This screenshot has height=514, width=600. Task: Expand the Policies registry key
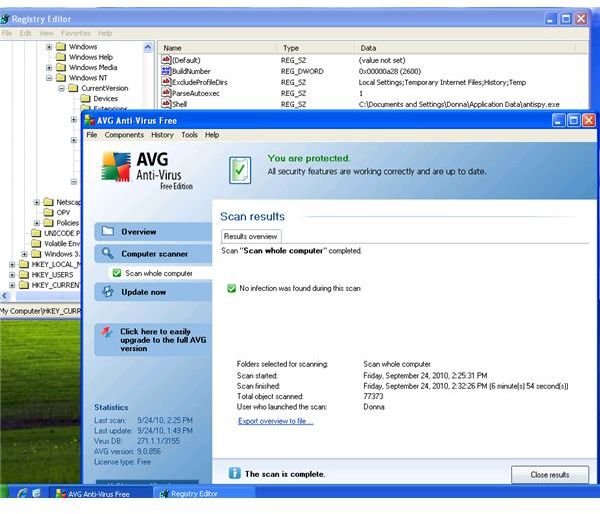37,223
